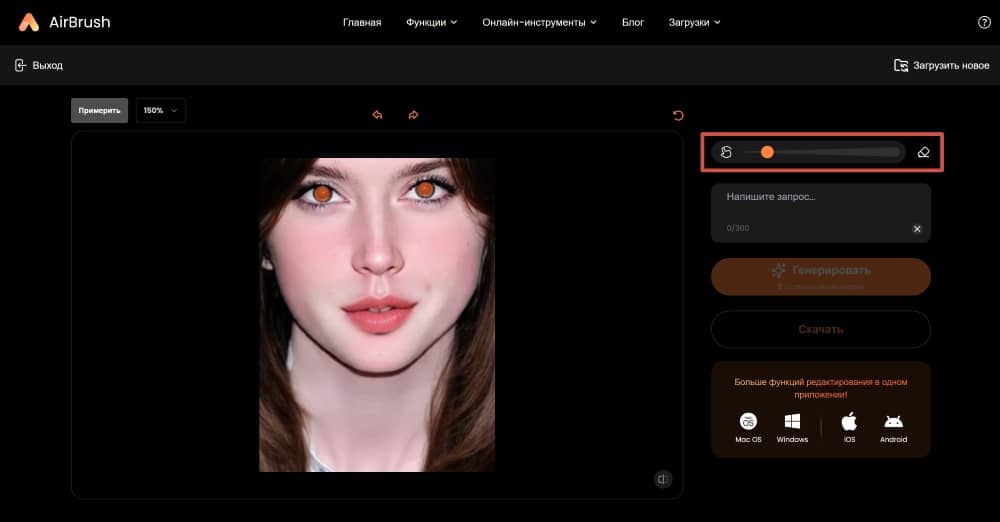The width and height of the screenshot is (1000, 522).
Task: Select the eraser tool icon
Action: [923, 152]
